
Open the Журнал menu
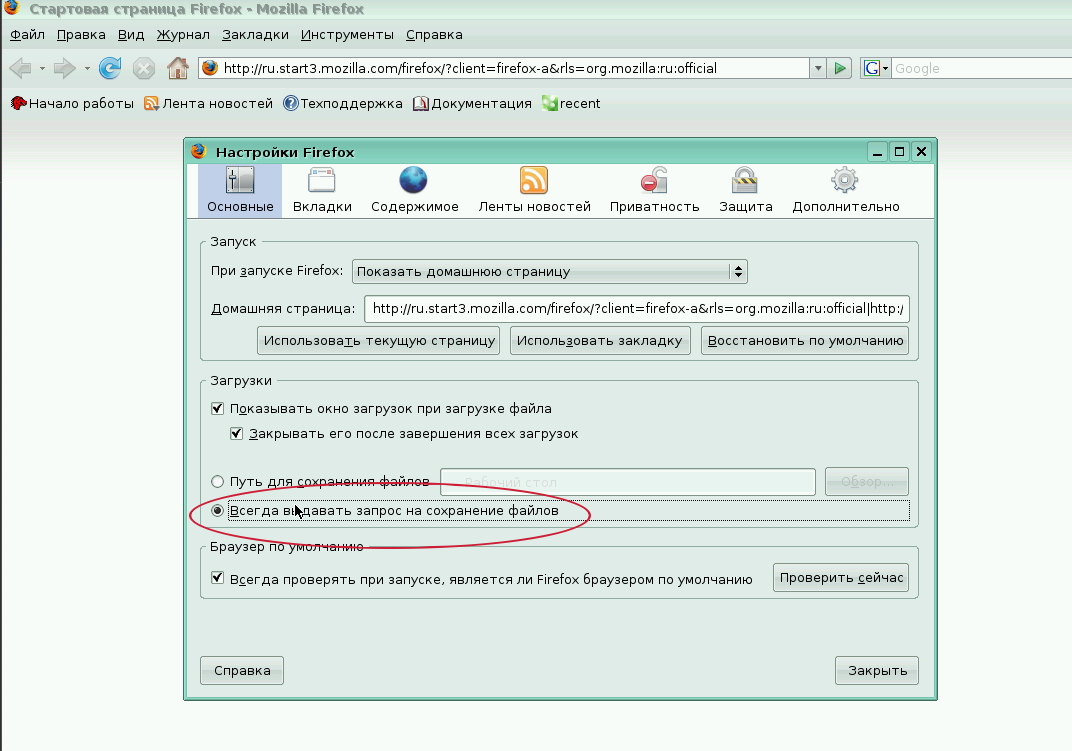(183, 35)
